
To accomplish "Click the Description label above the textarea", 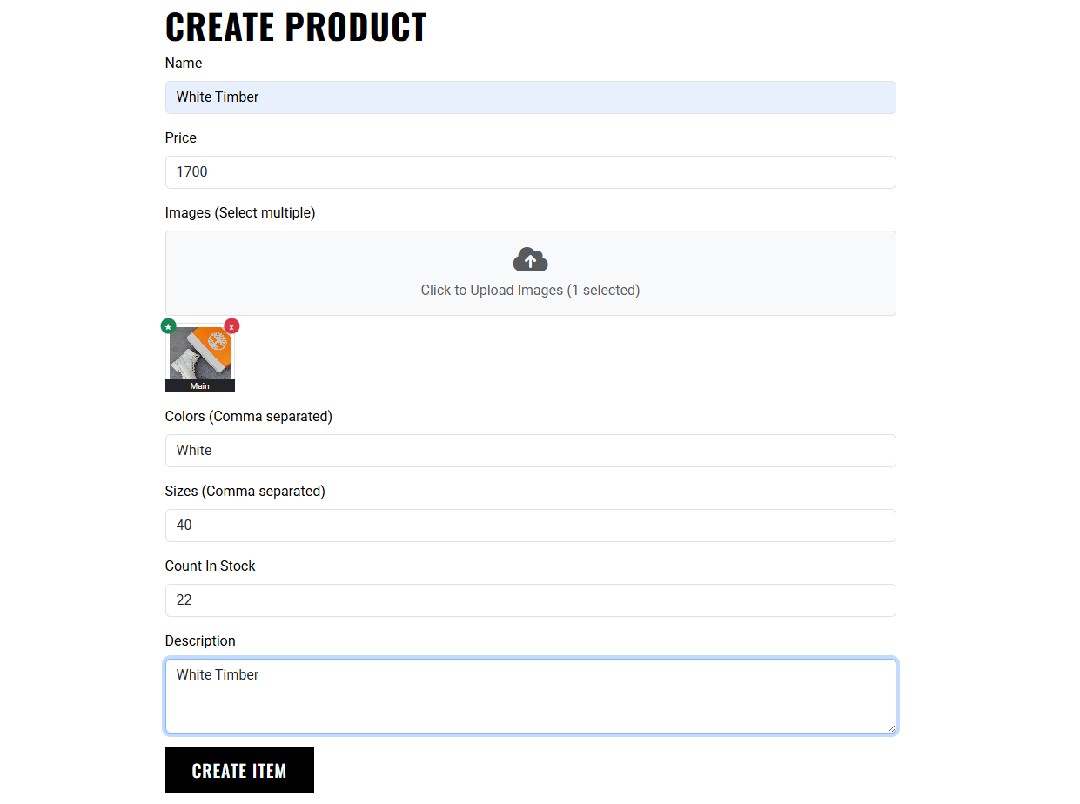I will point(200,640).
